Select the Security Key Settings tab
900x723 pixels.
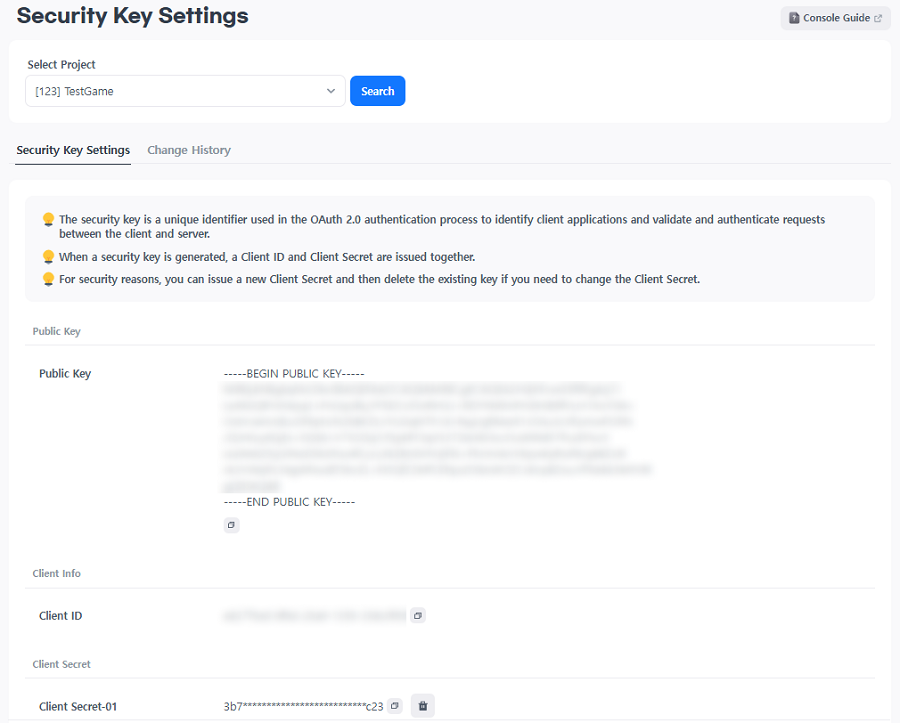(x=73, y=150)
